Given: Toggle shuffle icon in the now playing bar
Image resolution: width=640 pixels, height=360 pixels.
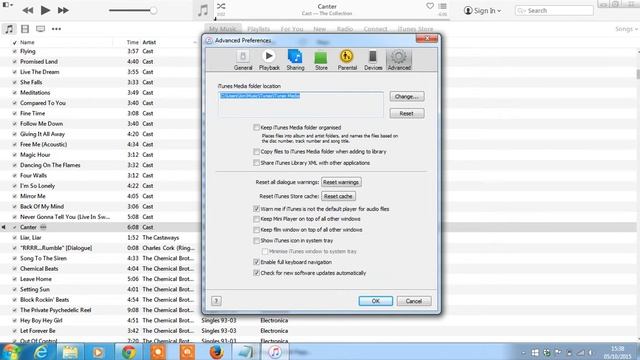Looking at the screenshot, I should (x=221, y=6).
